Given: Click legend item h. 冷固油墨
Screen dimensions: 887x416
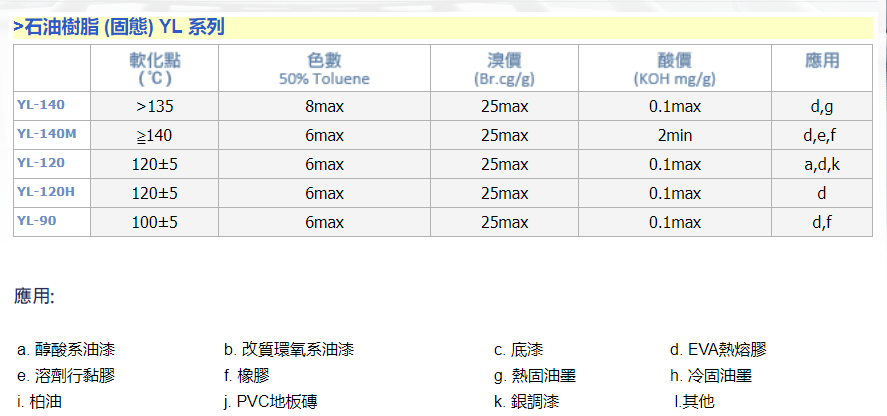Looking at the screenshot, I should 711,375.
